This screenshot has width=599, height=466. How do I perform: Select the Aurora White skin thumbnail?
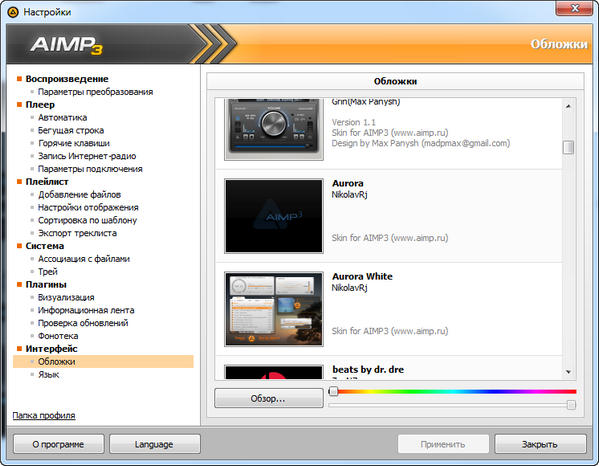(x=274, y=309)
